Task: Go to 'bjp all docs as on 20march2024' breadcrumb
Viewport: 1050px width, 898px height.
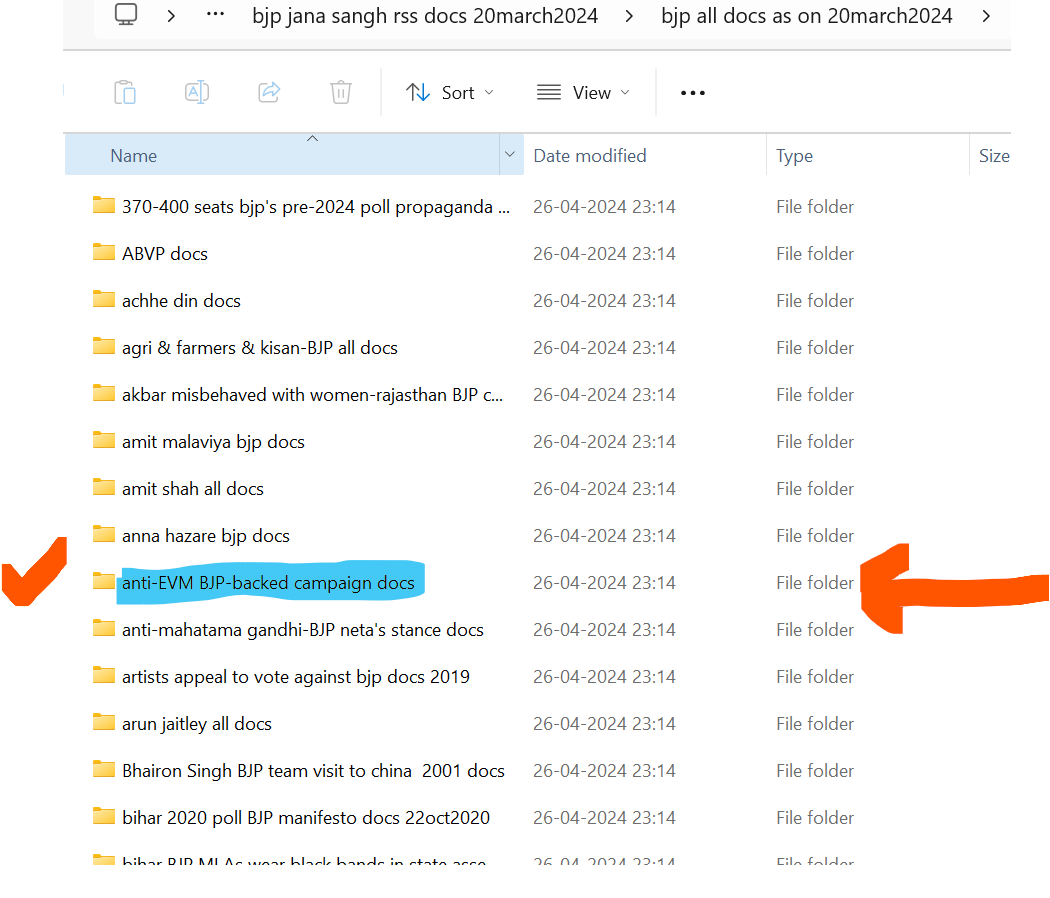Action: [806, 16]
